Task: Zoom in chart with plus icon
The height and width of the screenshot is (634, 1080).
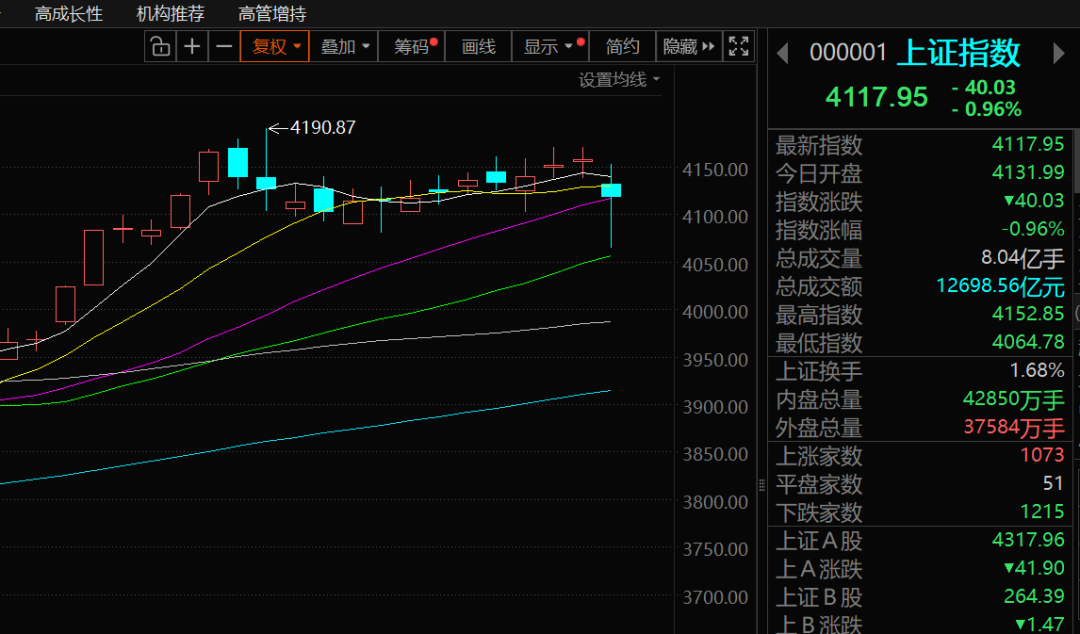Action: [x=192, y=46]
